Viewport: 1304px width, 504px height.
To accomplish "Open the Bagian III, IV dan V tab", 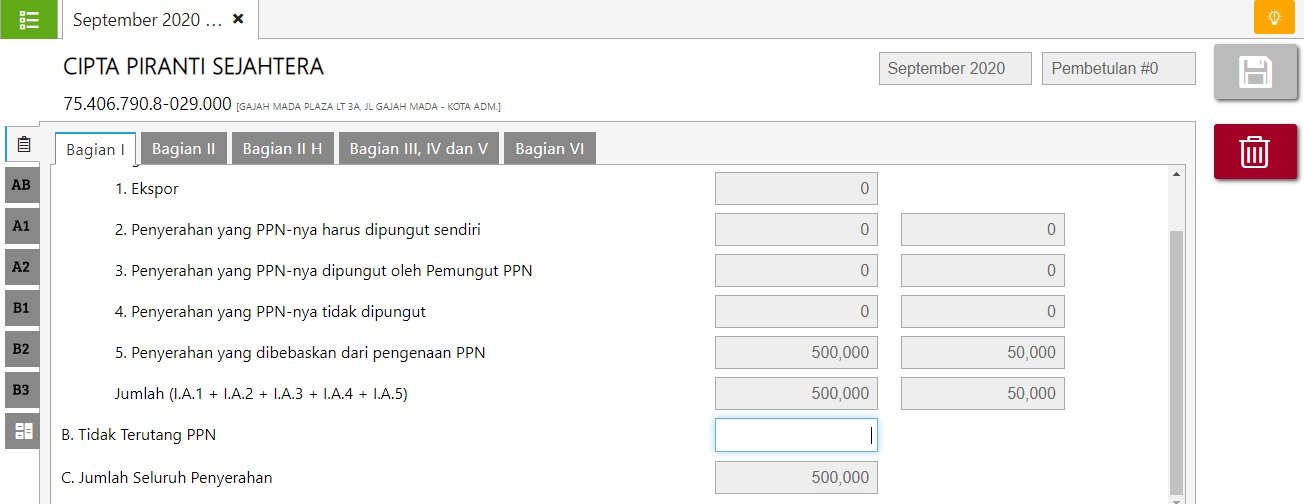I will coord(418,148).
